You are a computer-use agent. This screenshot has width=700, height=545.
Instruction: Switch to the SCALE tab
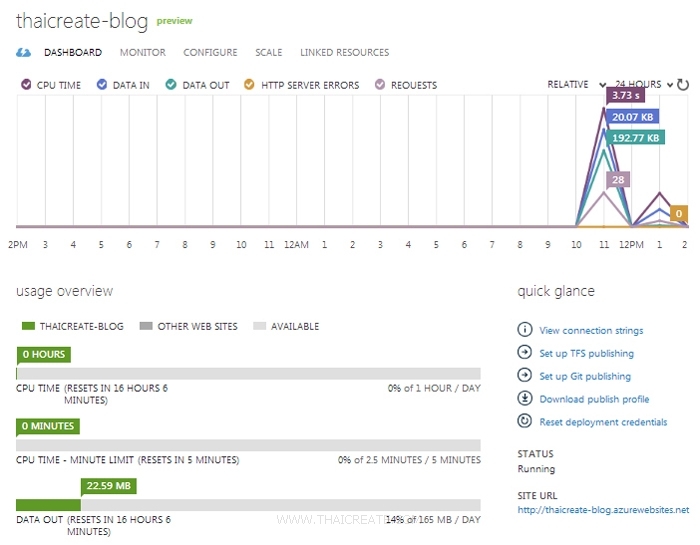tap(269, 53)
